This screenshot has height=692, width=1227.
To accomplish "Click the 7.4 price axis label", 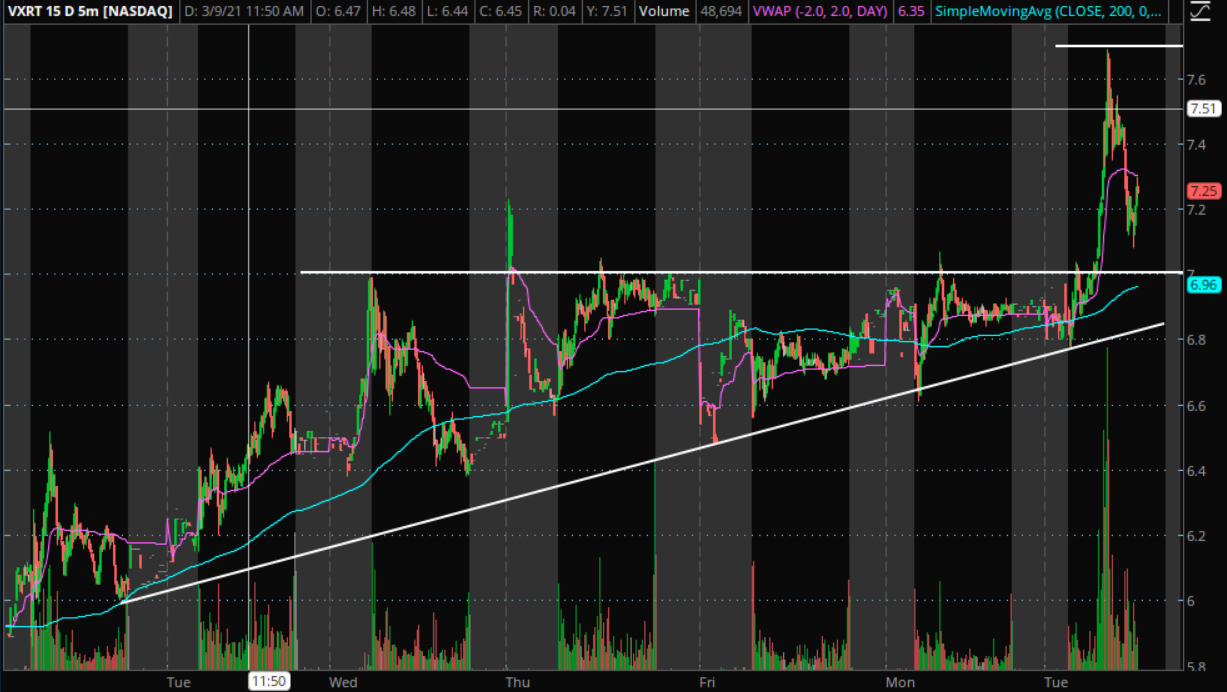I will [1195, 144].
